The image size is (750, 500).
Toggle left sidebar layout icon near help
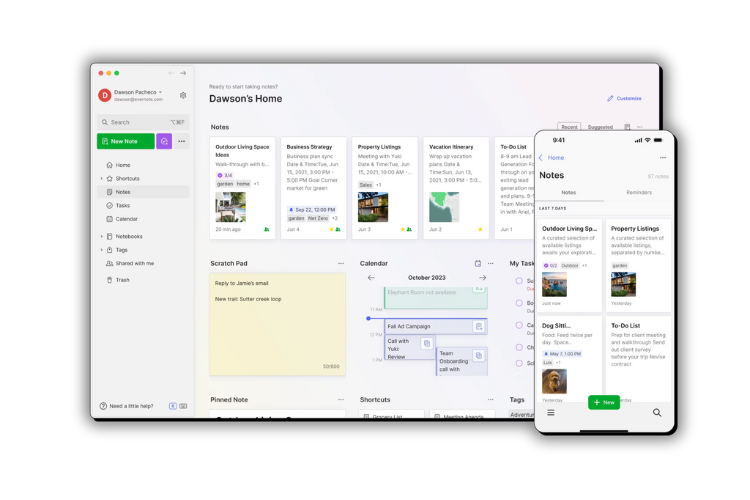pos(173,406)
